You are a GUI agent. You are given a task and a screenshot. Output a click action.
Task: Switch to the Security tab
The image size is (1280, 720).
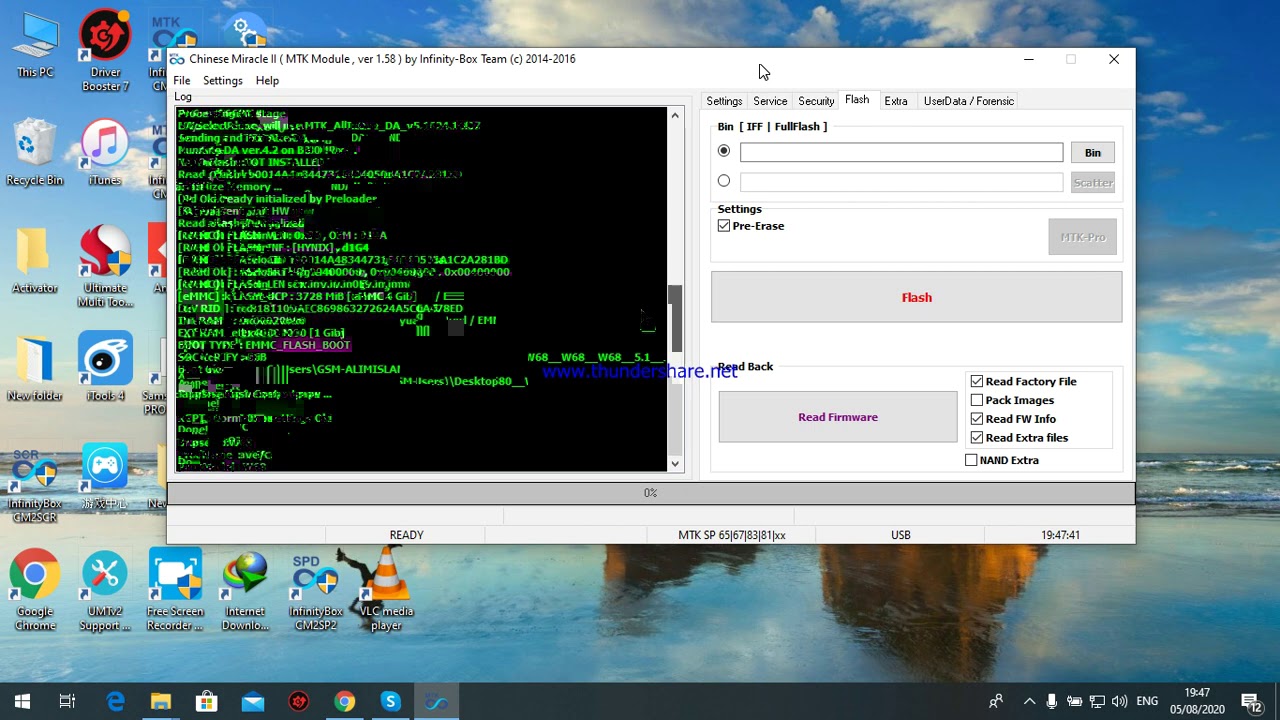pyautogui.click(x=816, y=101)
